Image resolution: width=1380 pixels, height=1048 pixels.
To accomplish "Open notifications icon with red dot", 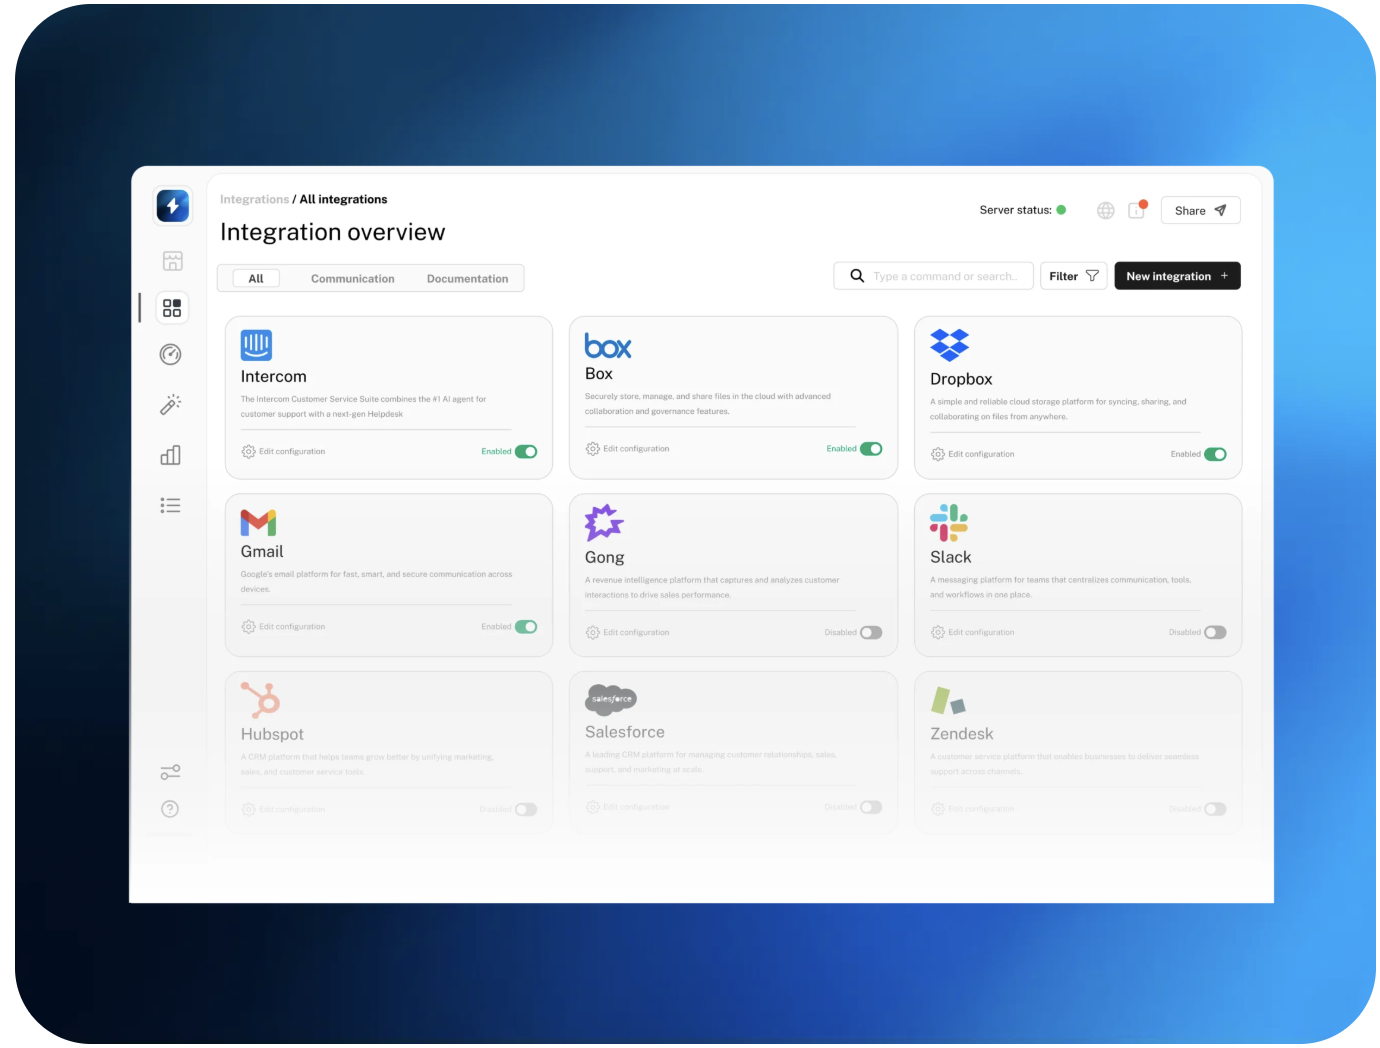I will tap(1136, 210).
